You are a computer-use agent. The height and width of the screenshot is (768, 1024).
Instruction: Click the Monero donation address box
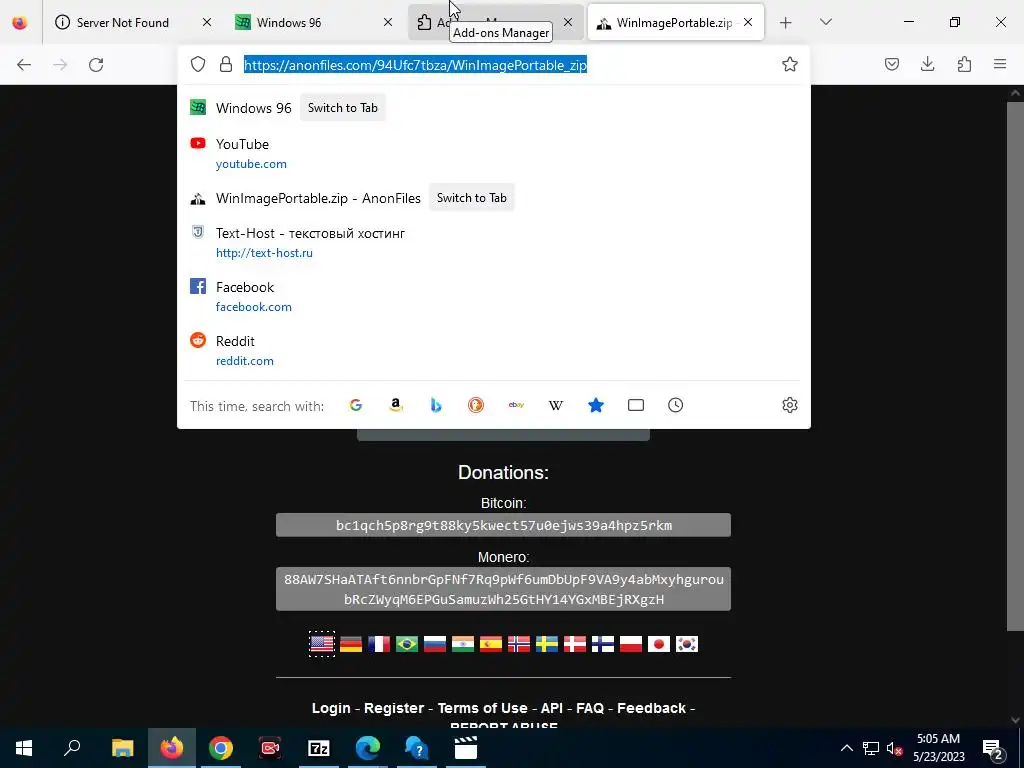[504, 589]
